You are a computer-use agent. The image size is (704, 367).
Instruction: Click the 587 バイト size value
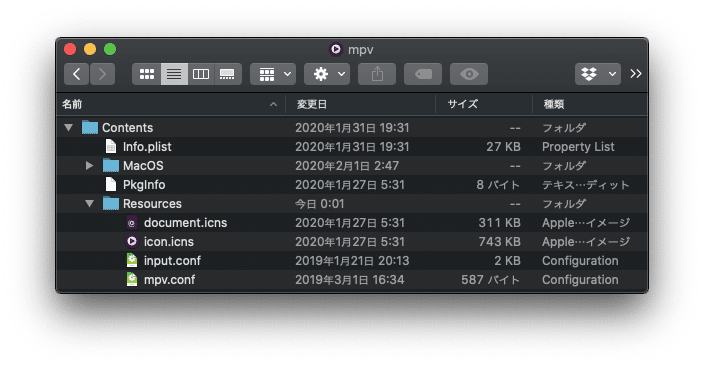click(x=491, y=280)
